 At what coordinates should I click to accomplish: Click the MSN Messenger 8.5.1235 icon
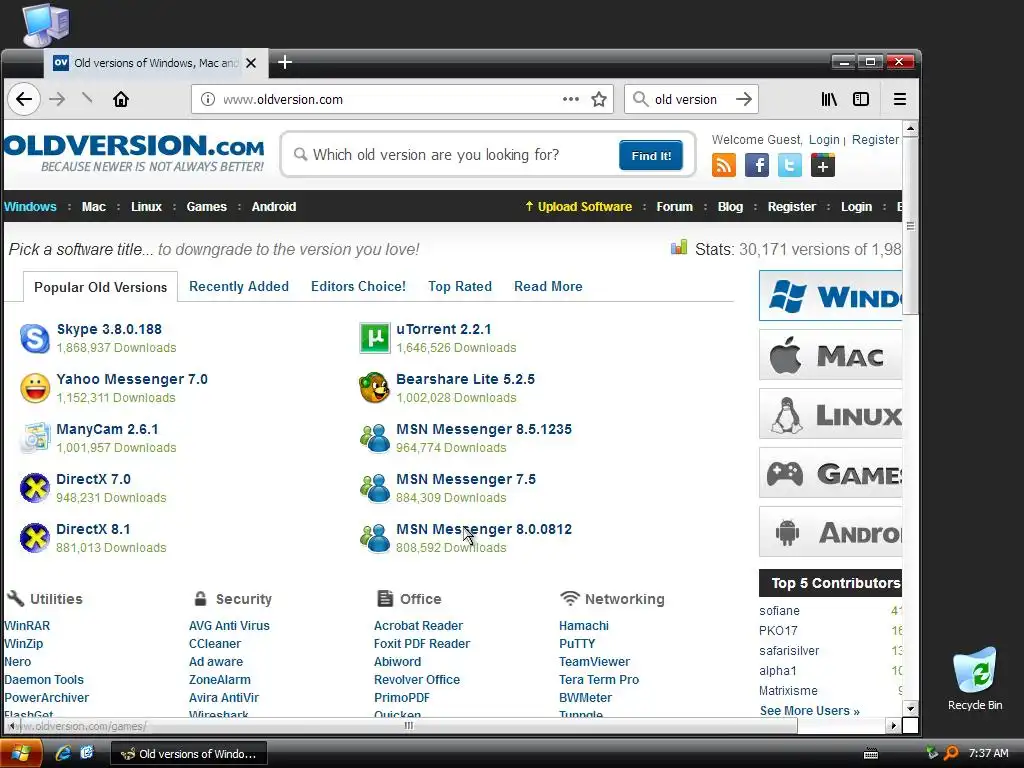(x=375, y=438)
